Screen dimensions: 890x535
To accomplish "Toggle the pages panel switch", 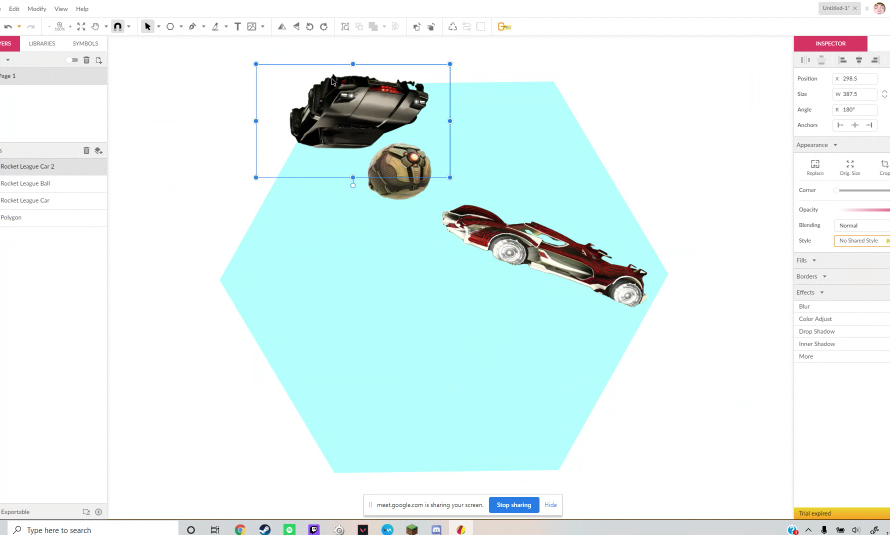I will pyautogui.click(x=72, y=60).
